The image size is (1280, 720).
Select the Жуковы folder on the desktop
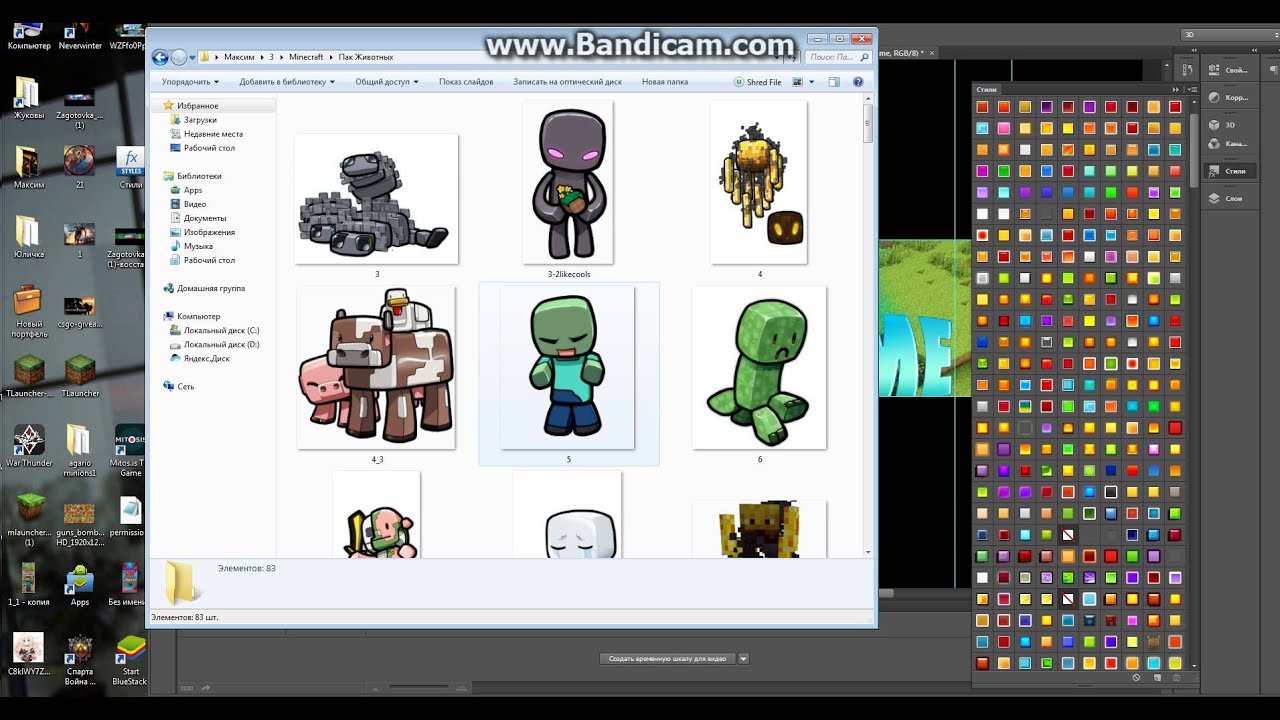(x=28, y=98)
